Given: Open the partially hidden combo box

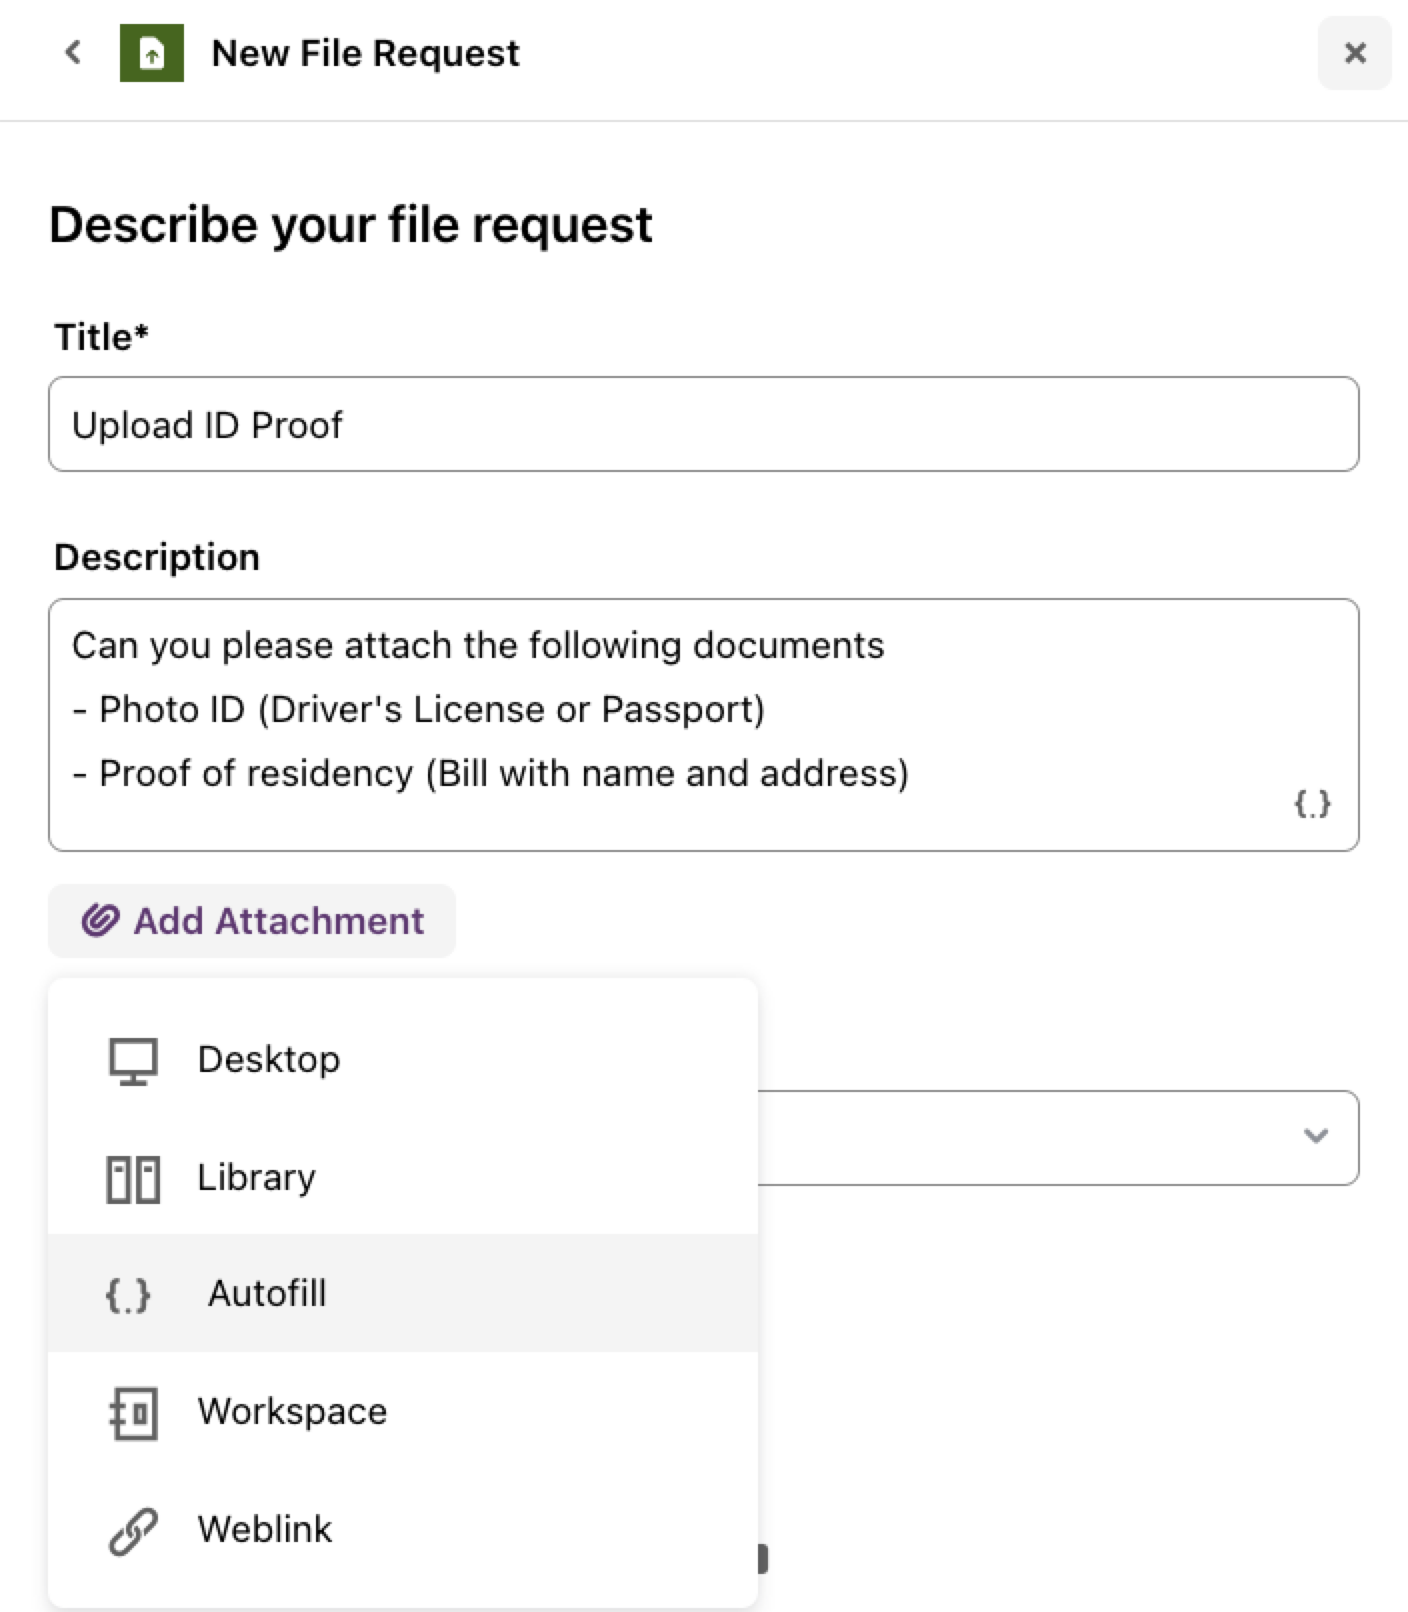Looking at the screenshot, I should click(1058, 1138).
